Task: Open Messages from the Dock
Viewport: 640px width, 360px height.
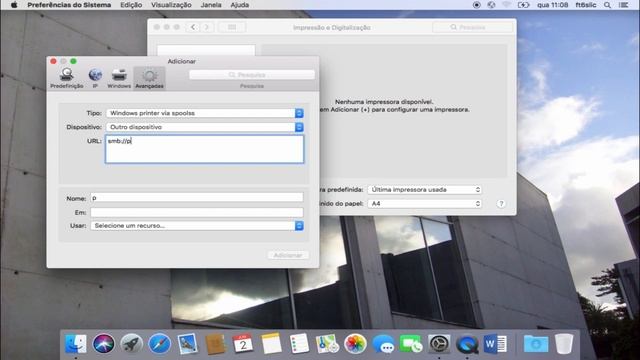Action: pyautogui.click(x=383, y=344)
